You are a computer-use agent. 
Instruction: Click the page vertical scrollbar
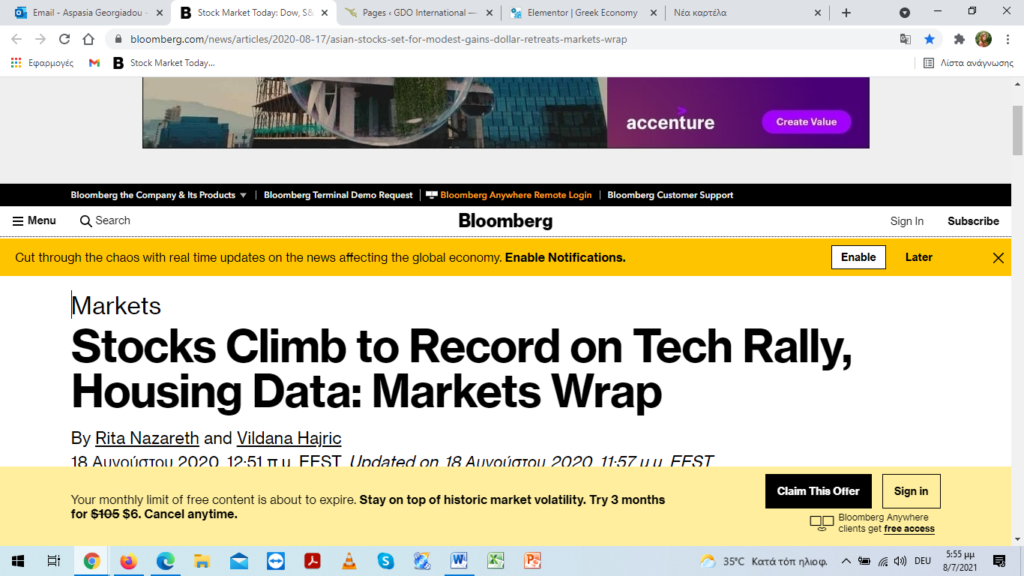coord(1017,131)
